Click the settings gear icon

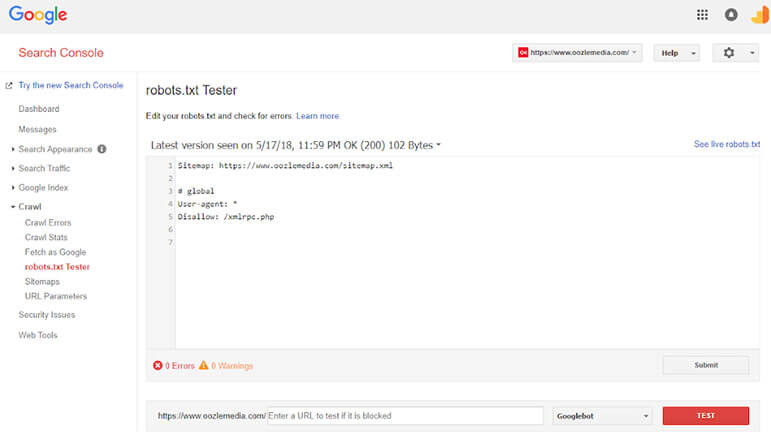(729, 53)
